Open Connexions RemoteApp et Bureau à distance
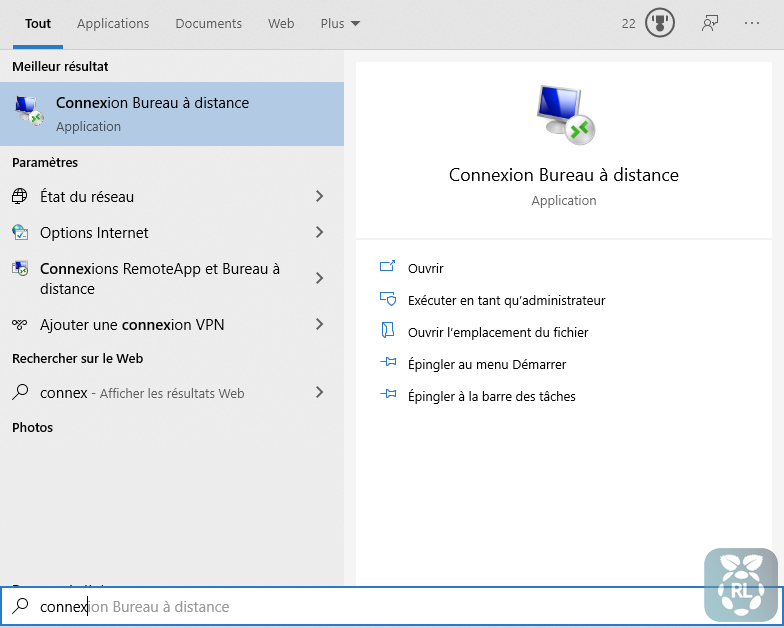 tap(172, 278)
